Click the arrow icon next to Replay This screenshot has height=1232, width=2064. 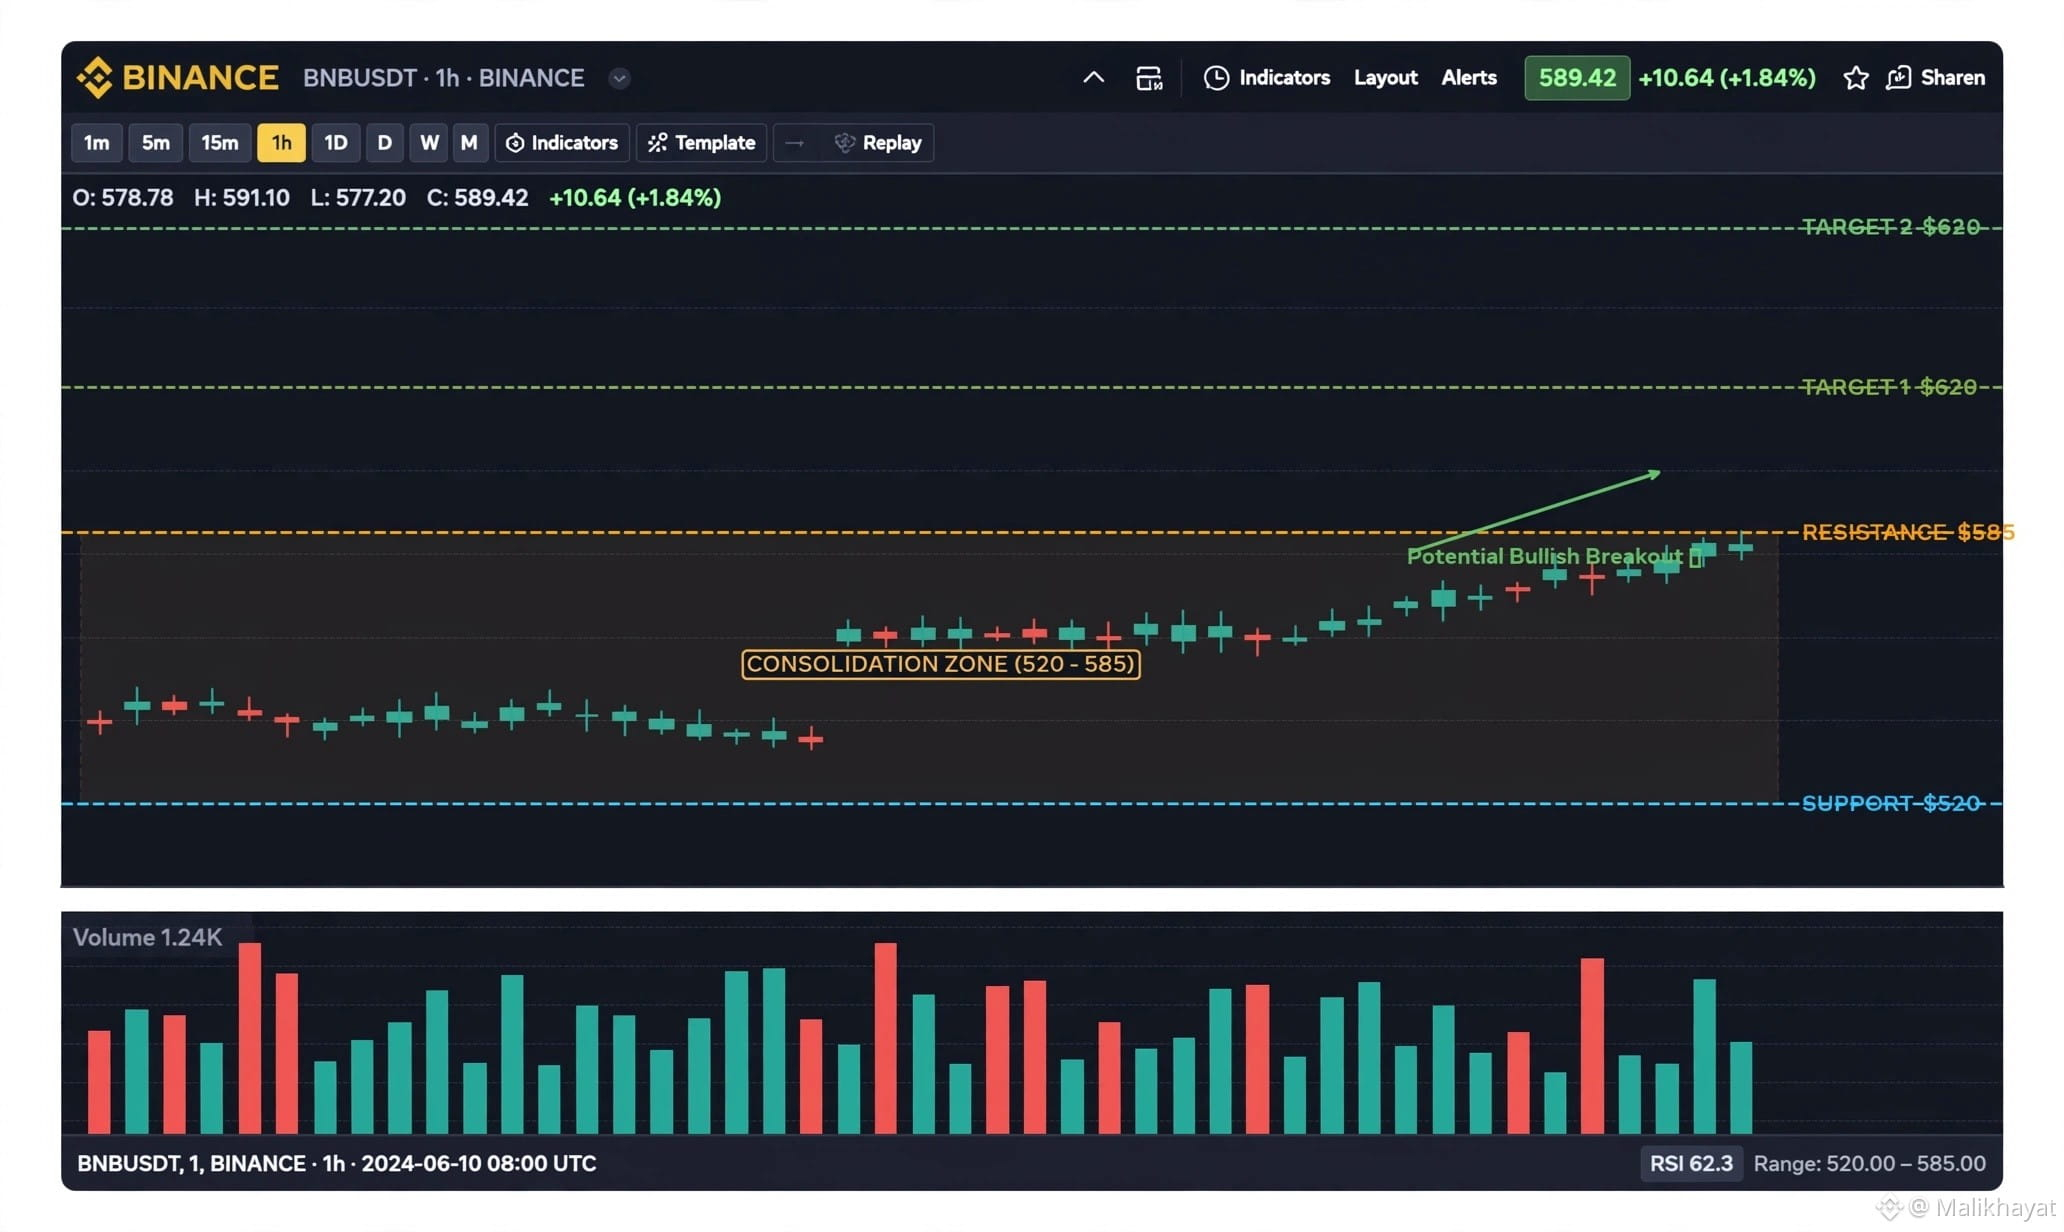794,143
